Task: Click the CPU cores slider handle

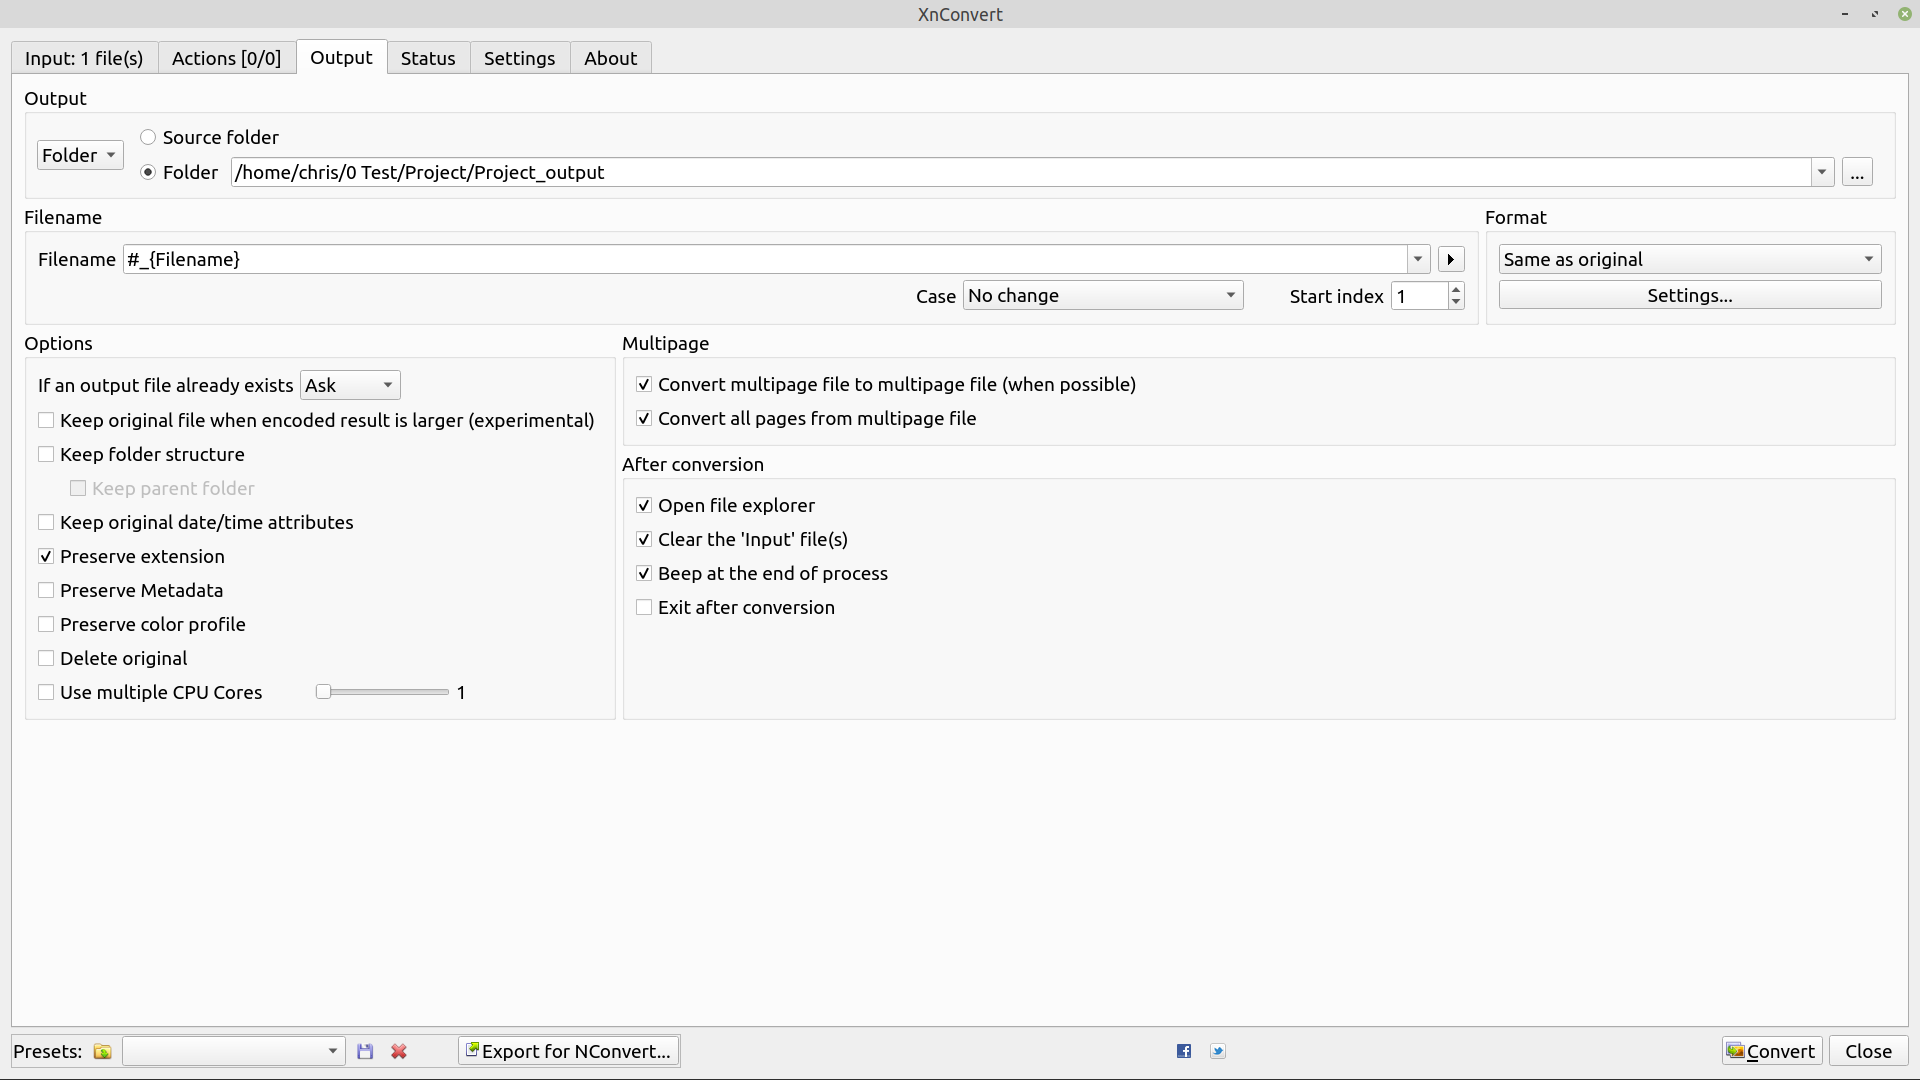Action: coord(323,692)
